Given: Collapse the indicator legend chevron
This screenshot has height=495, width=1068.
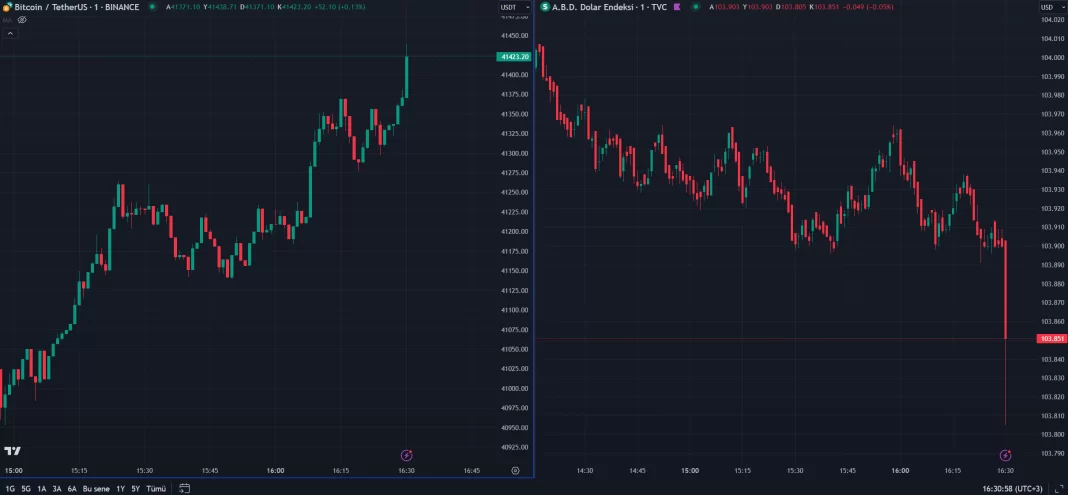Looking at the screenshot, I should (x=10, y=33).
